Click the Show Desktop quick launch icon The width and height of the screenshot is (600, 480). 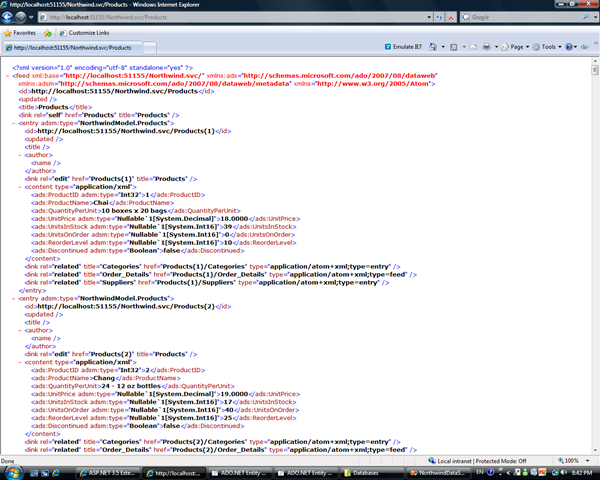34,473
